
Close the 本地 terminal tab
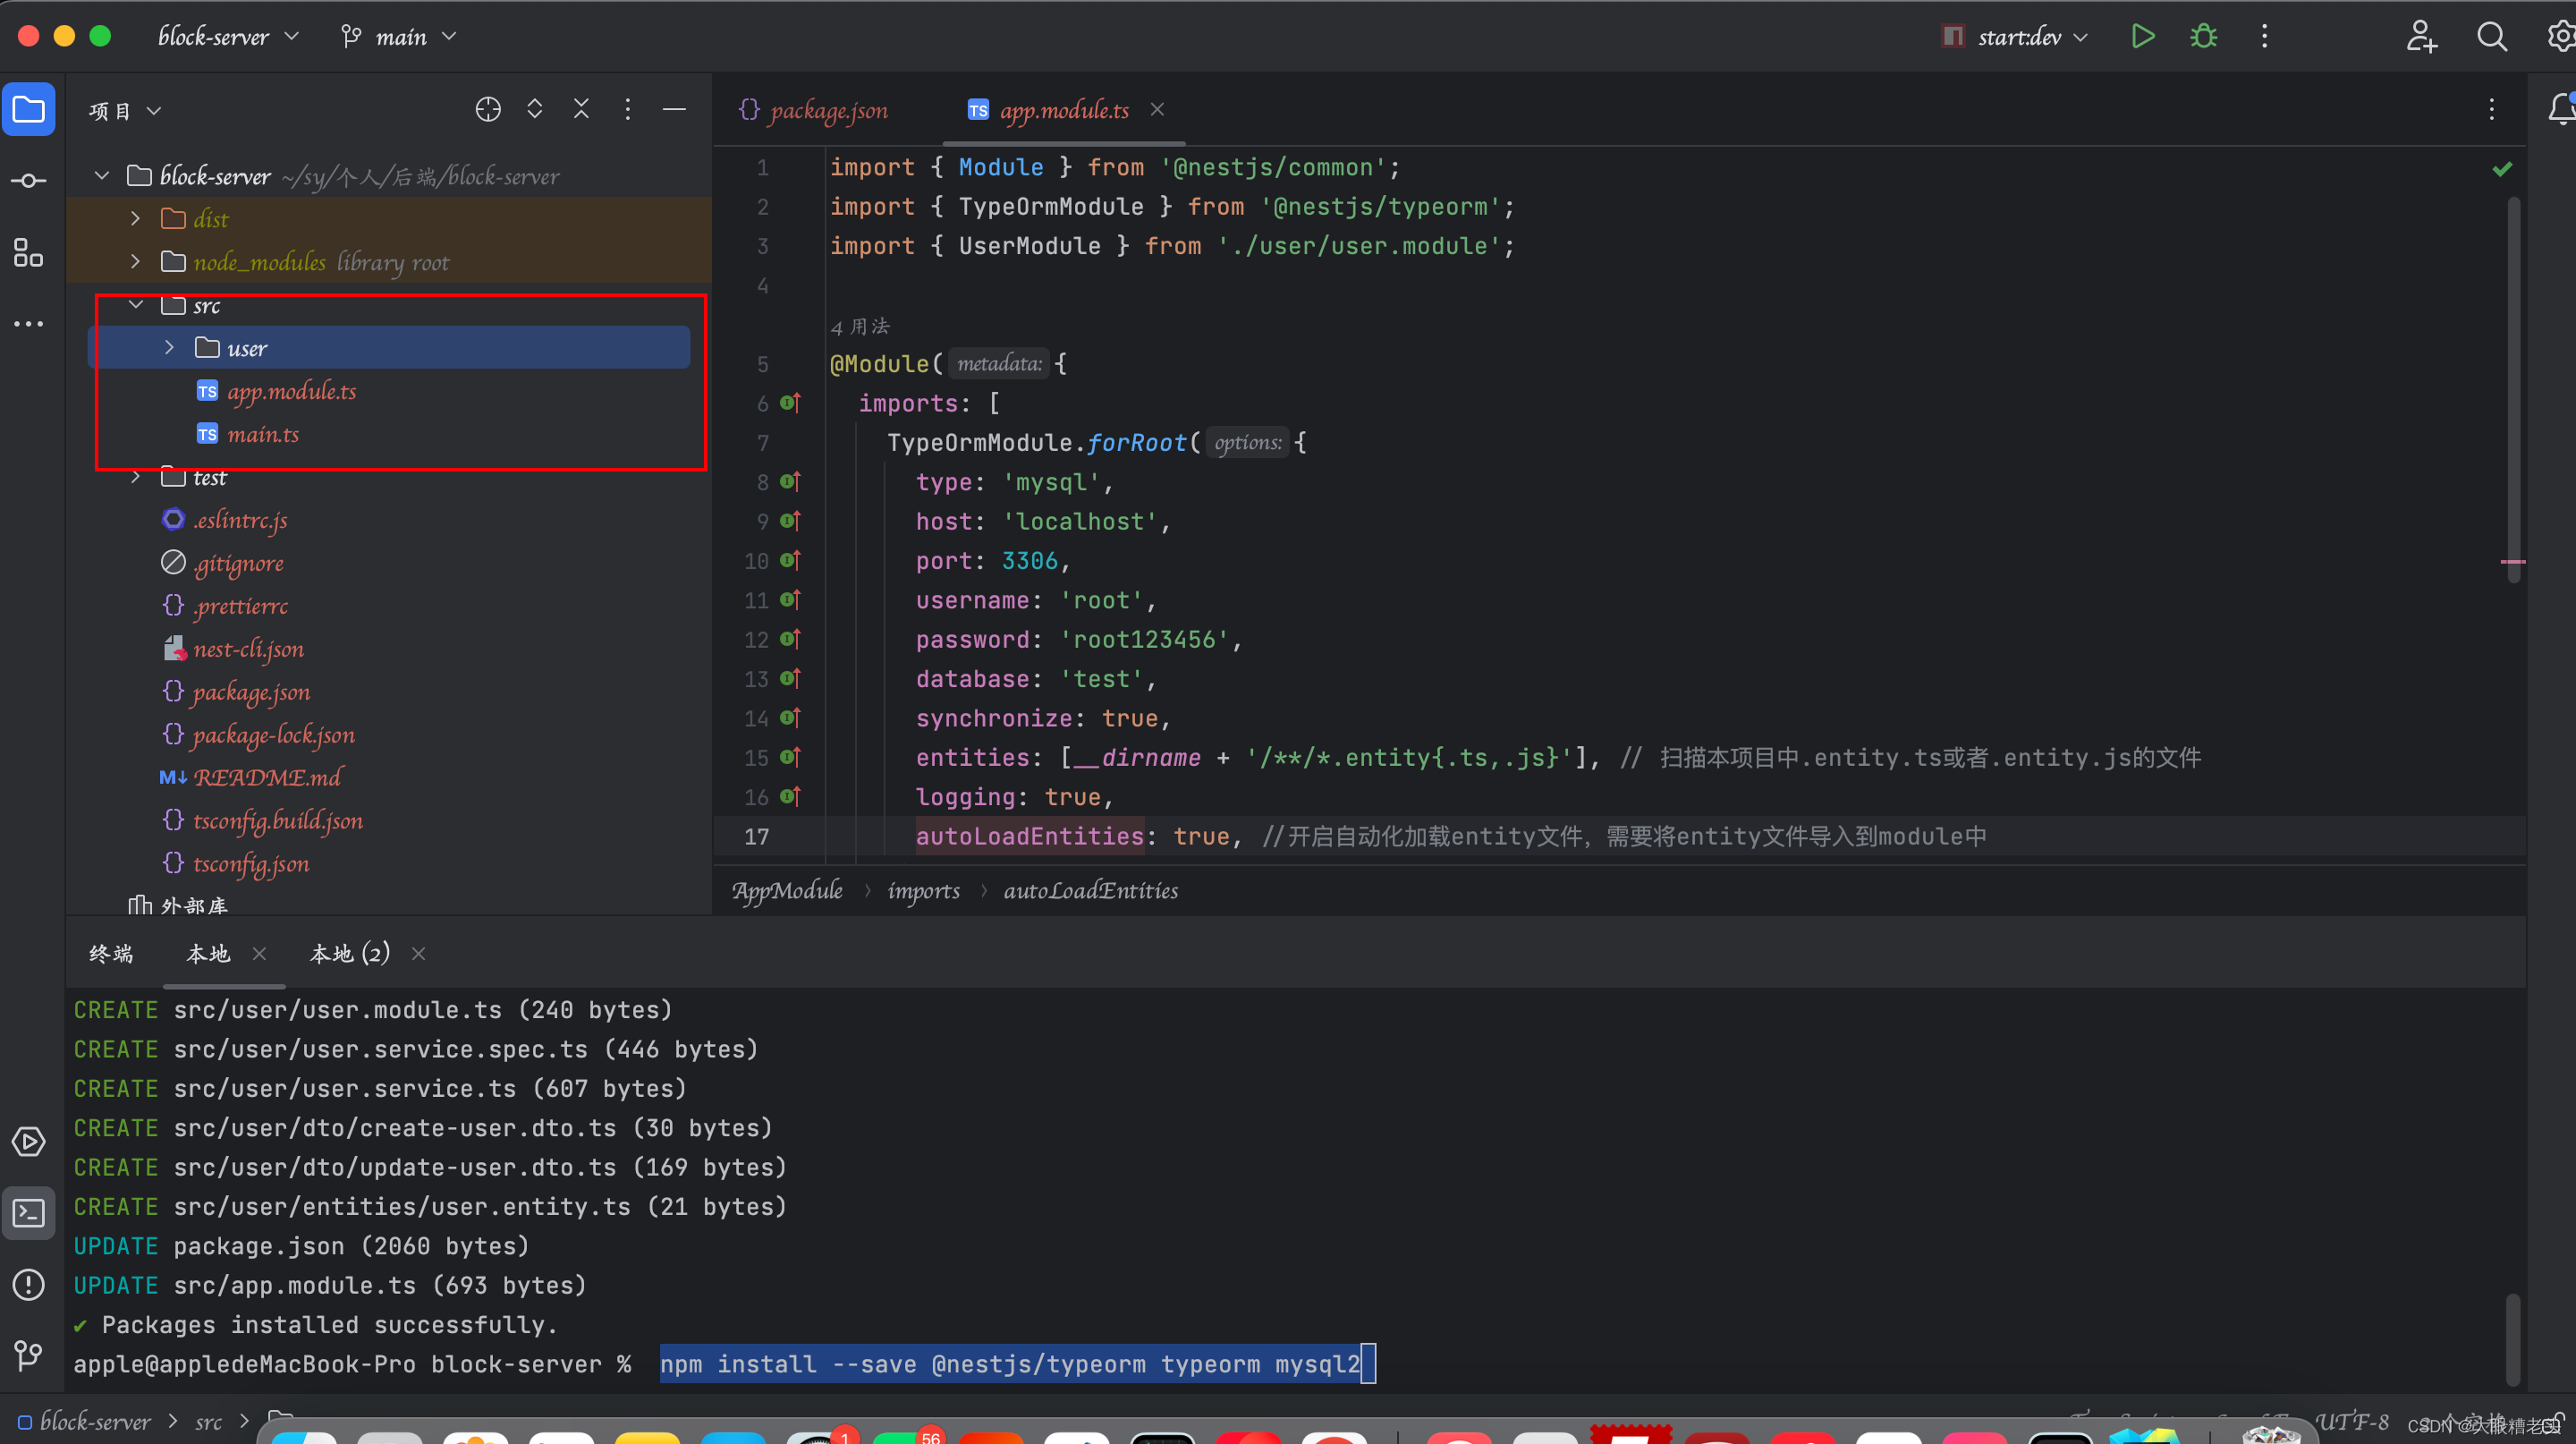click(x=259, y=954)
